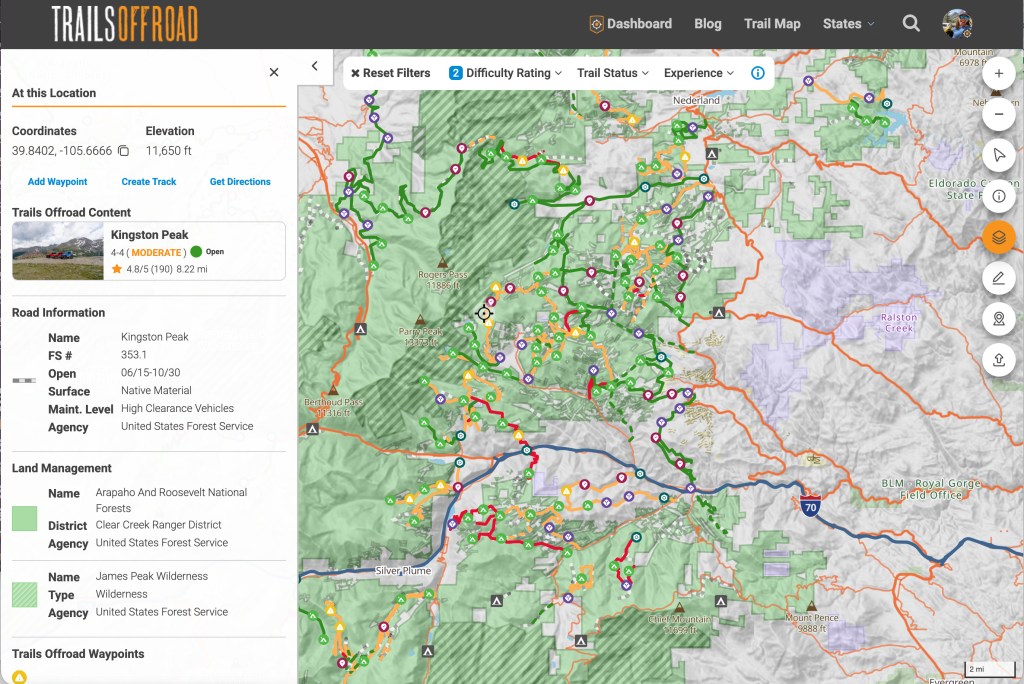This screenshot has width=1024, height=684.
Task: Click the BLM Royal Gorge Field Office label
Action: tap(931, 489)
